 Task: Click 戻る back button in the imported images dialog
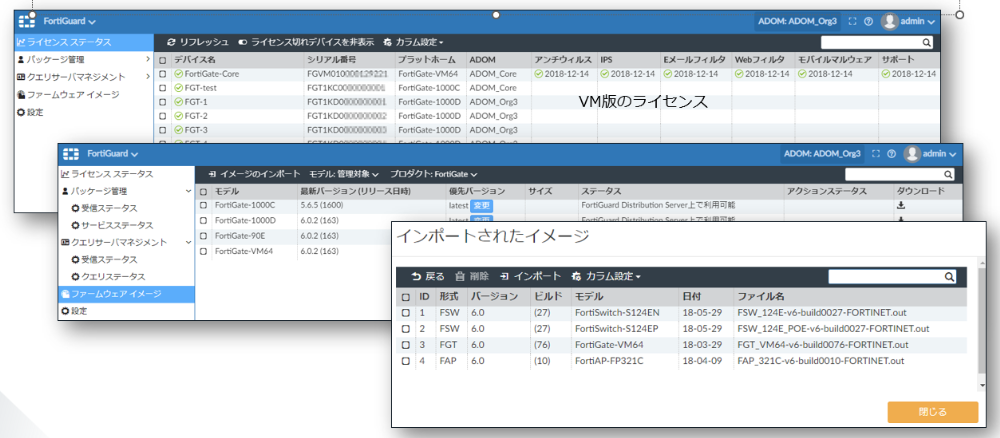429,276
